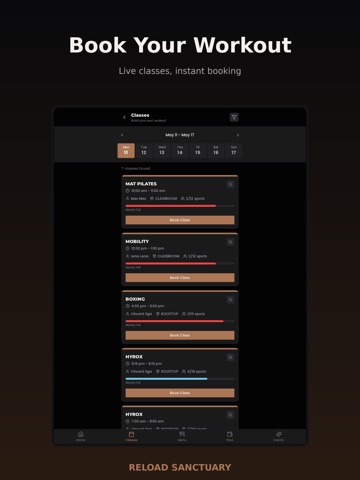
Task: Tap the corner icon on 5:15 pm Hyrox card
Action: click(x=230, y=357)
